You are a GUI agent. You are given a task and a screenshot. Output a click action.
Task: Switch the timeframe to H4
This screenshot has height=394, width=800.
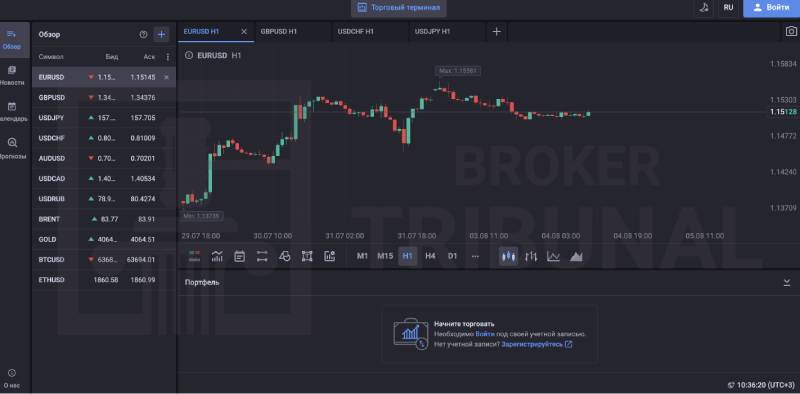430,256
